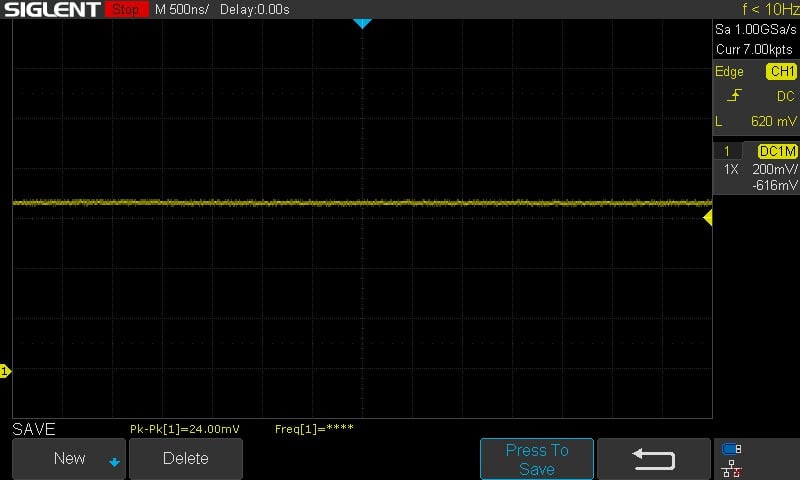Screen dimensions: 800x480
Task: Click the Pk-Pk[1]=24.00mV measurement
Action: (x=185, y=429)
